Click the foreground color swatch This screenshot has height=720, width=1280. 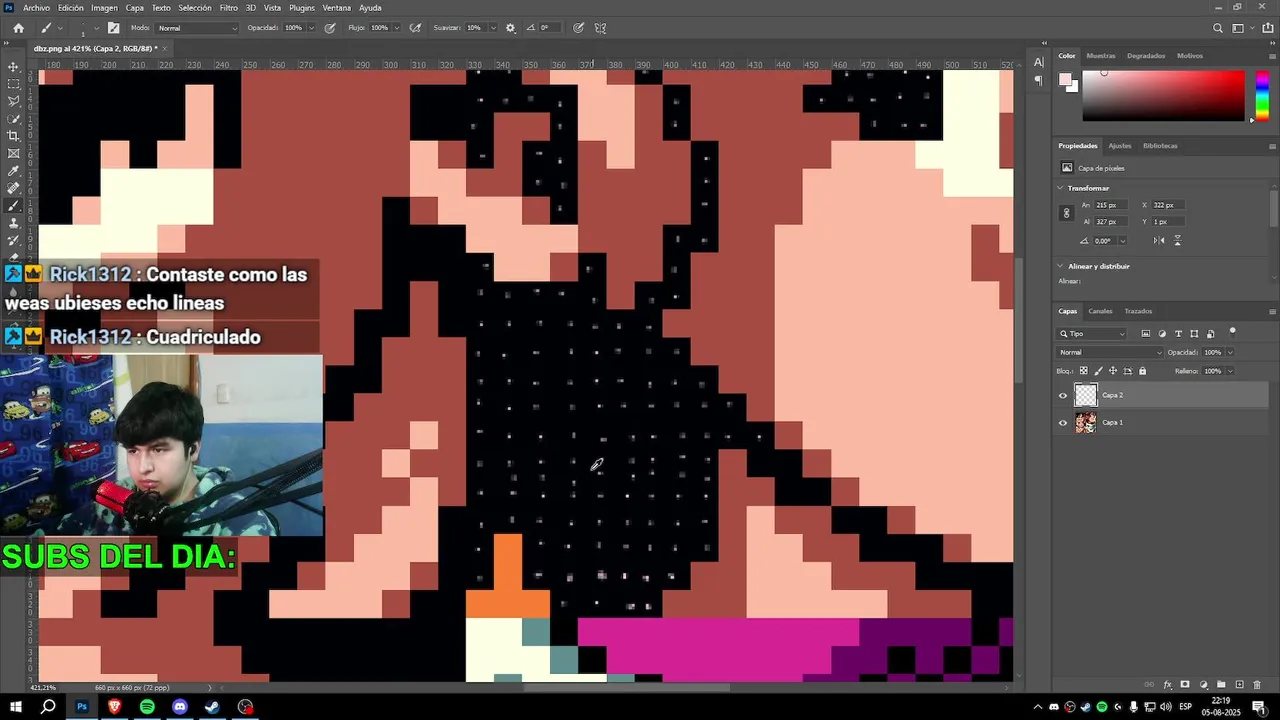[1066, 79]
